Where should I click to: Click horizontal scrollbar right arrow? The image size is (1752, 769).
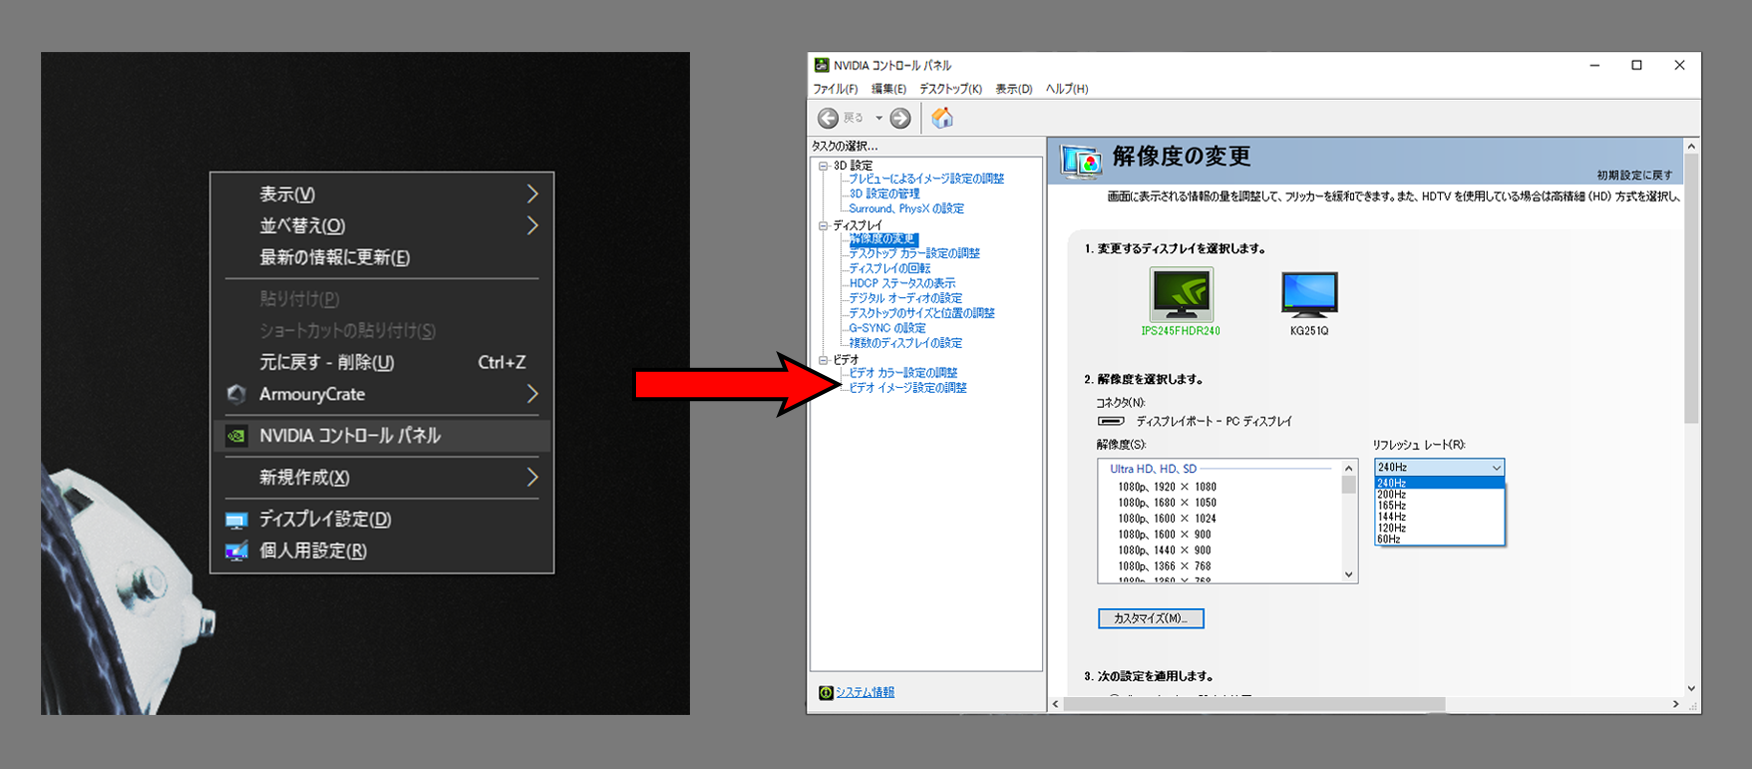1676,705
